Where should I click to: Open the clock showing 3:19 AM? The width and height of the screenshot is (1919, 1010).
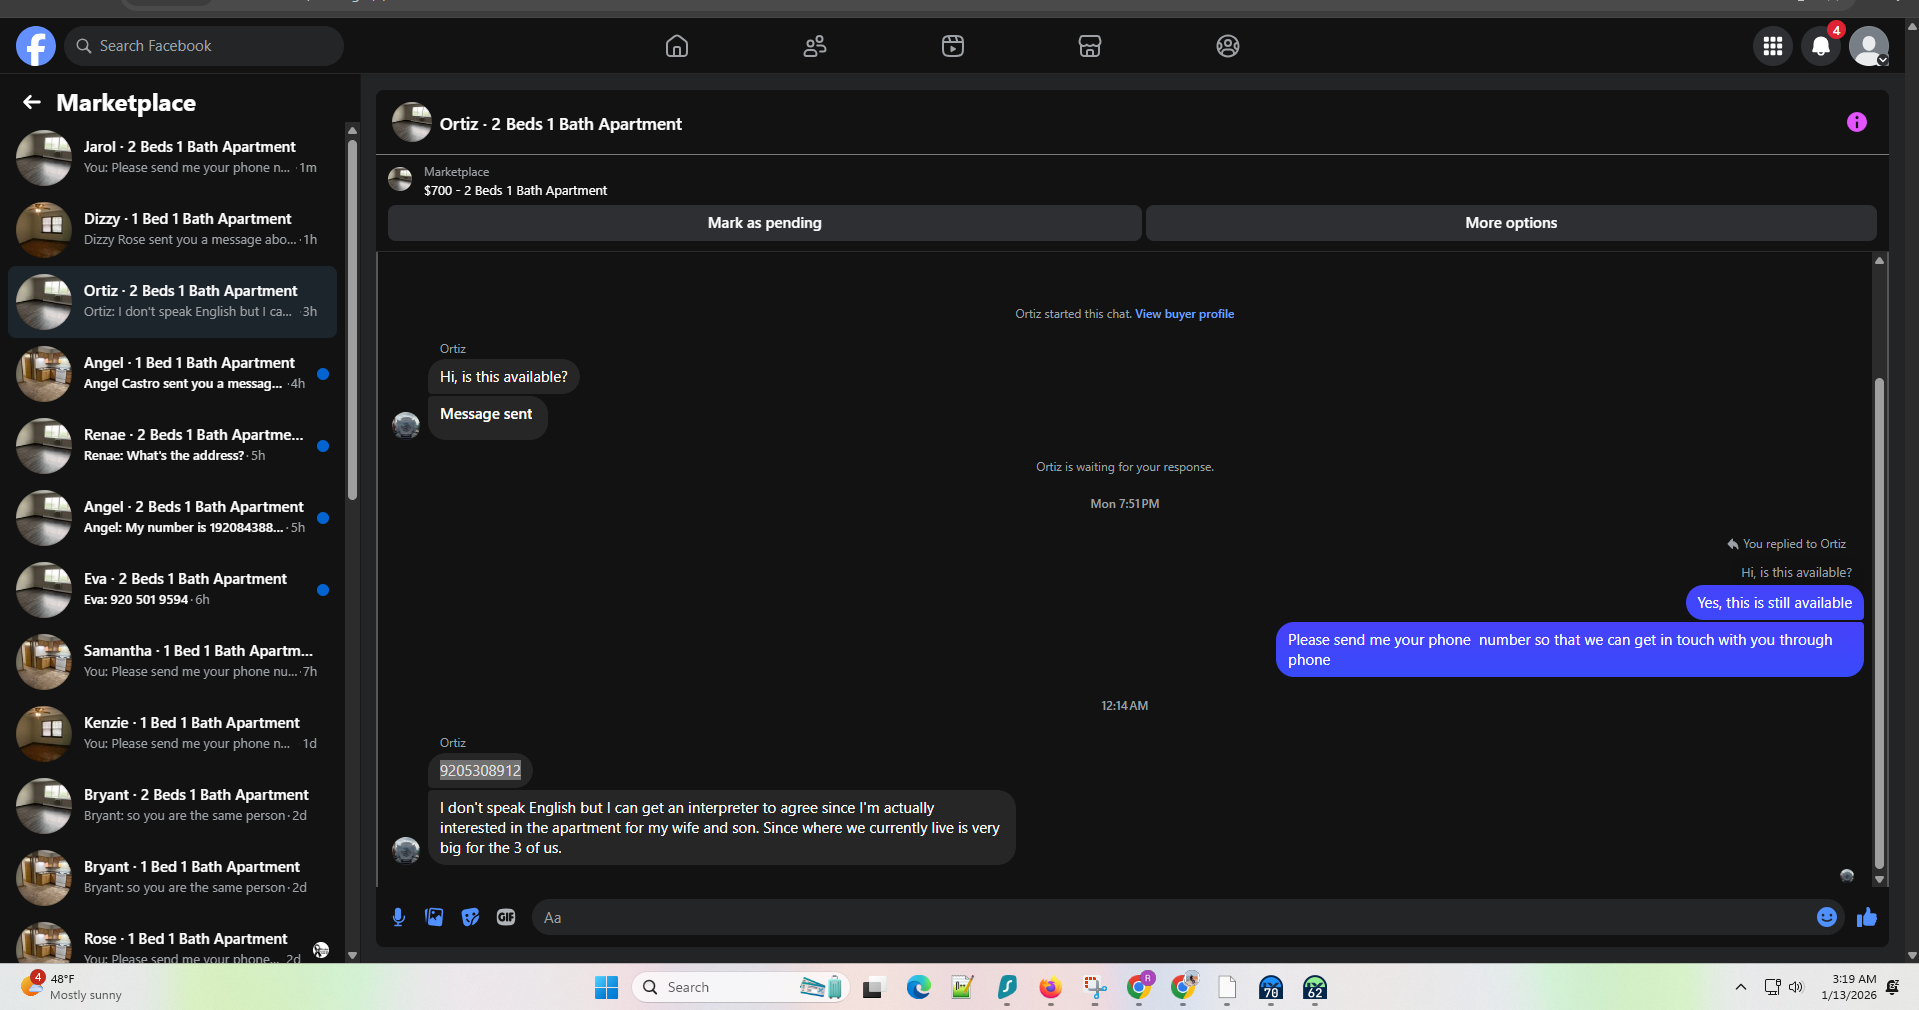(1849, 987)
